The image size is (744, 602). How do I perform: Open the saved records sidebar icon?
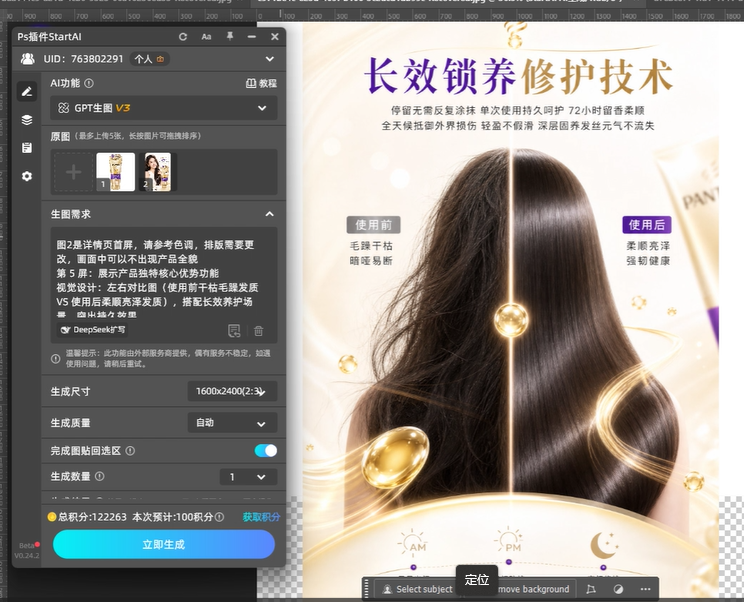pos(27,148)
